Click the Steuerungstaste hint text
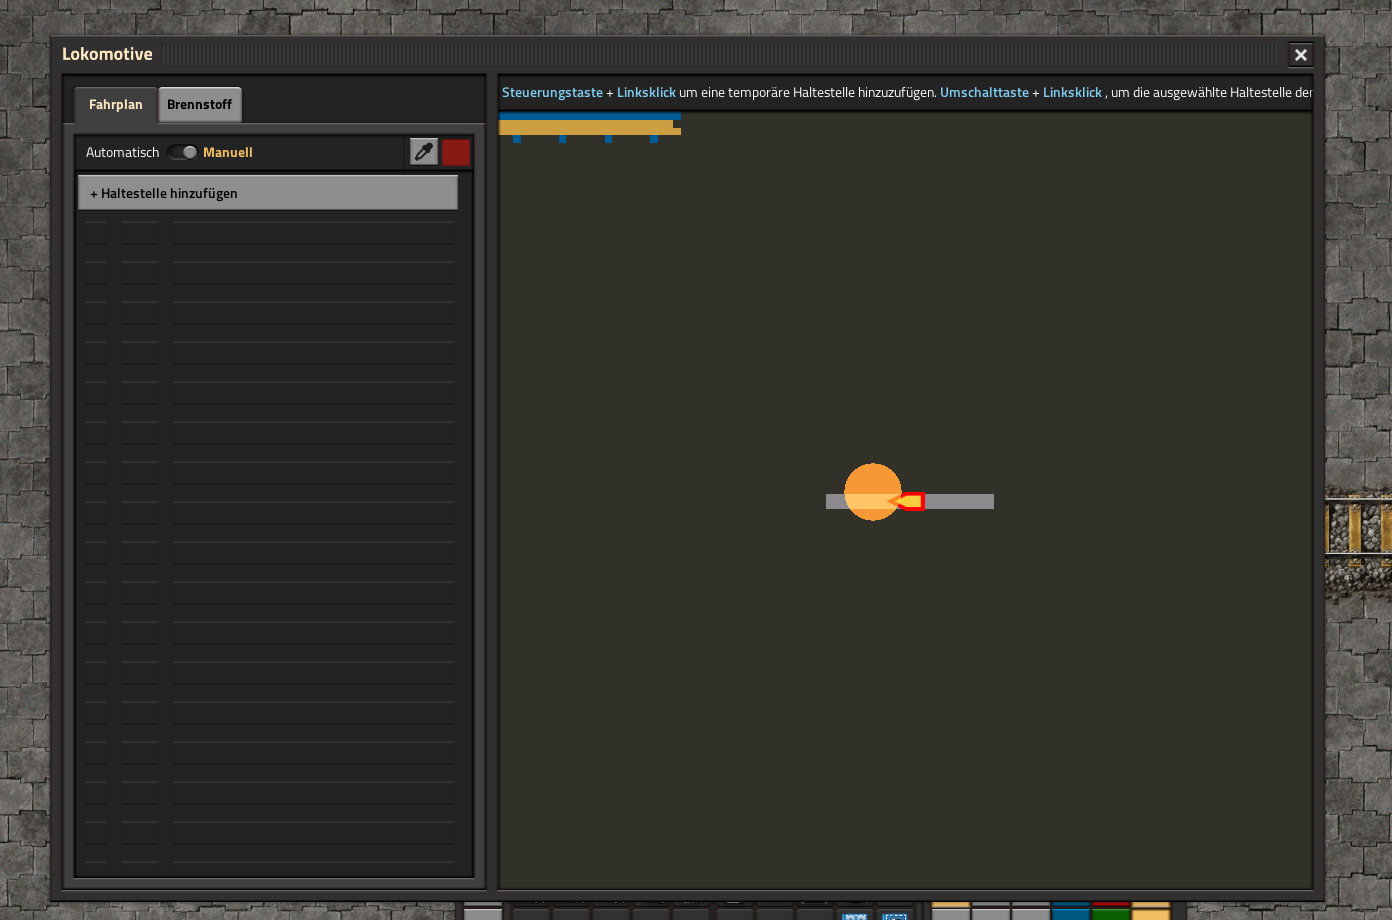 [x=552, y=92]
